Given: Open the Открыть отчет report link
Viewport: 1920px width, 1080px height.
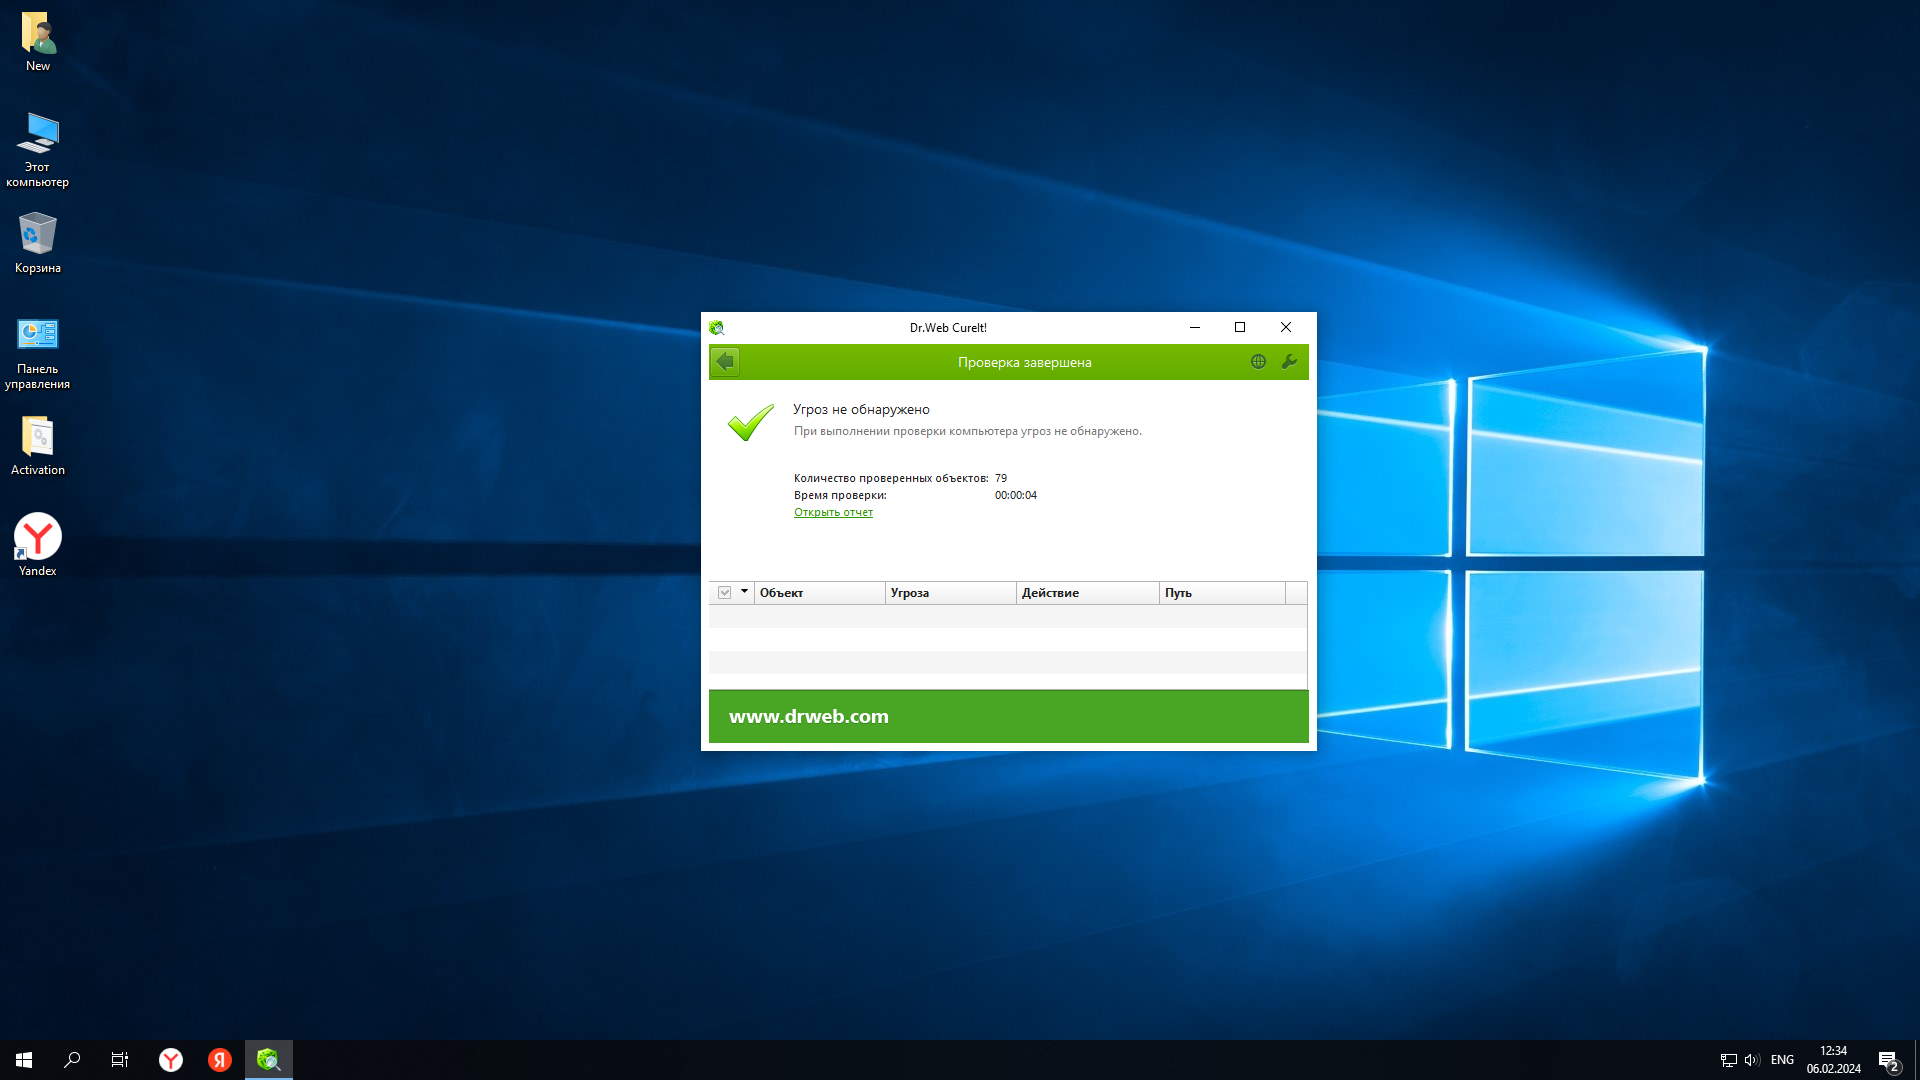Looking at the screenshot, I should pos(833,512).
